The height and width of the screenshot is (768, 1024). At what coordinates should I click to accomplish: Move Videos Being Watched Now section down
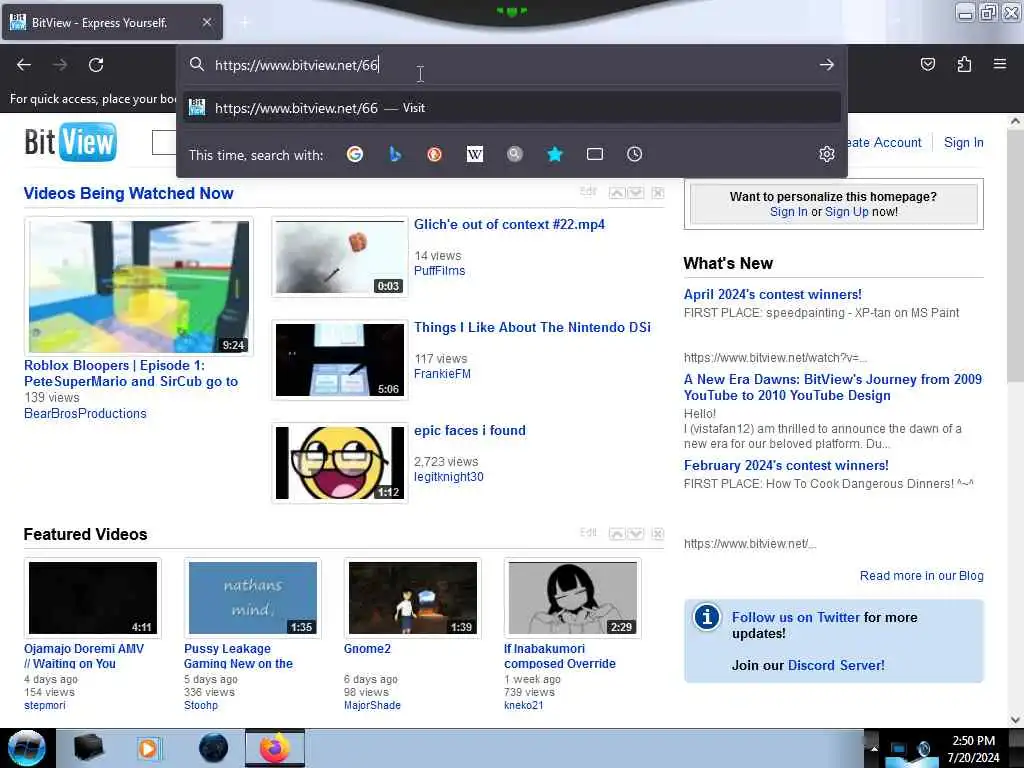[x=635, y=193]
